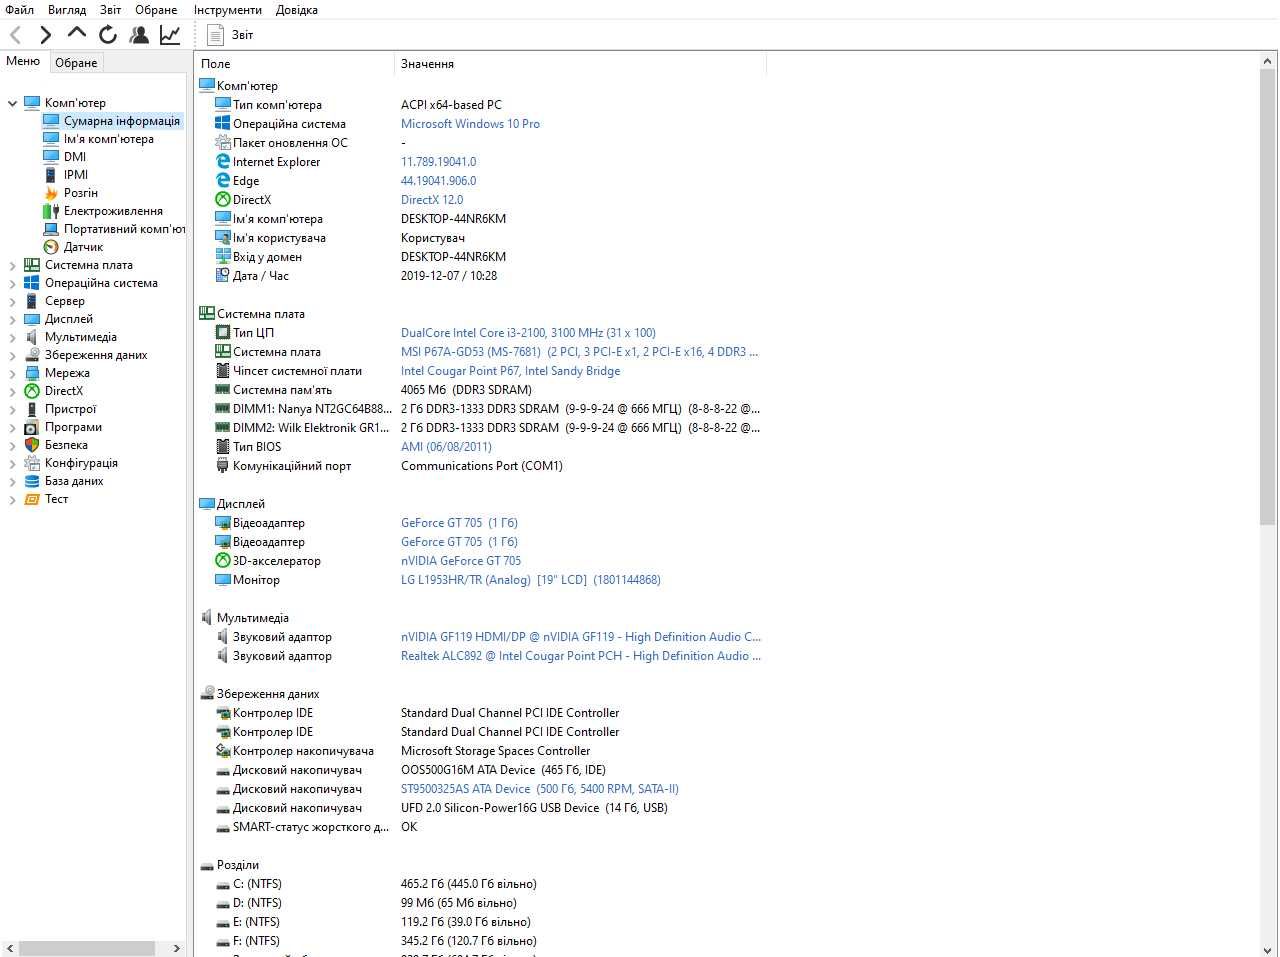
Task: Click the Тип BIOS row icon
Action: (x=223, y=446)
